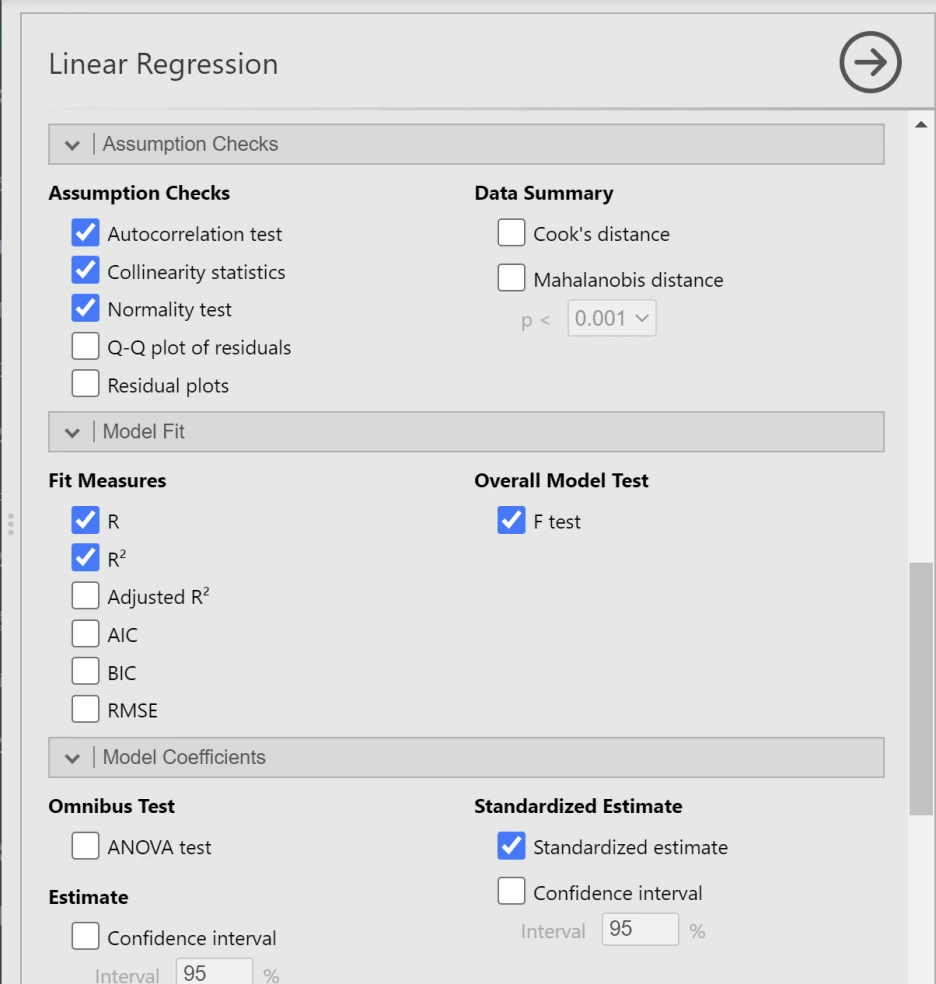Image resolution: width=936 pixels, height=984 pixels.
Task: Enable the RMSE fit measure
Action: 86,711
